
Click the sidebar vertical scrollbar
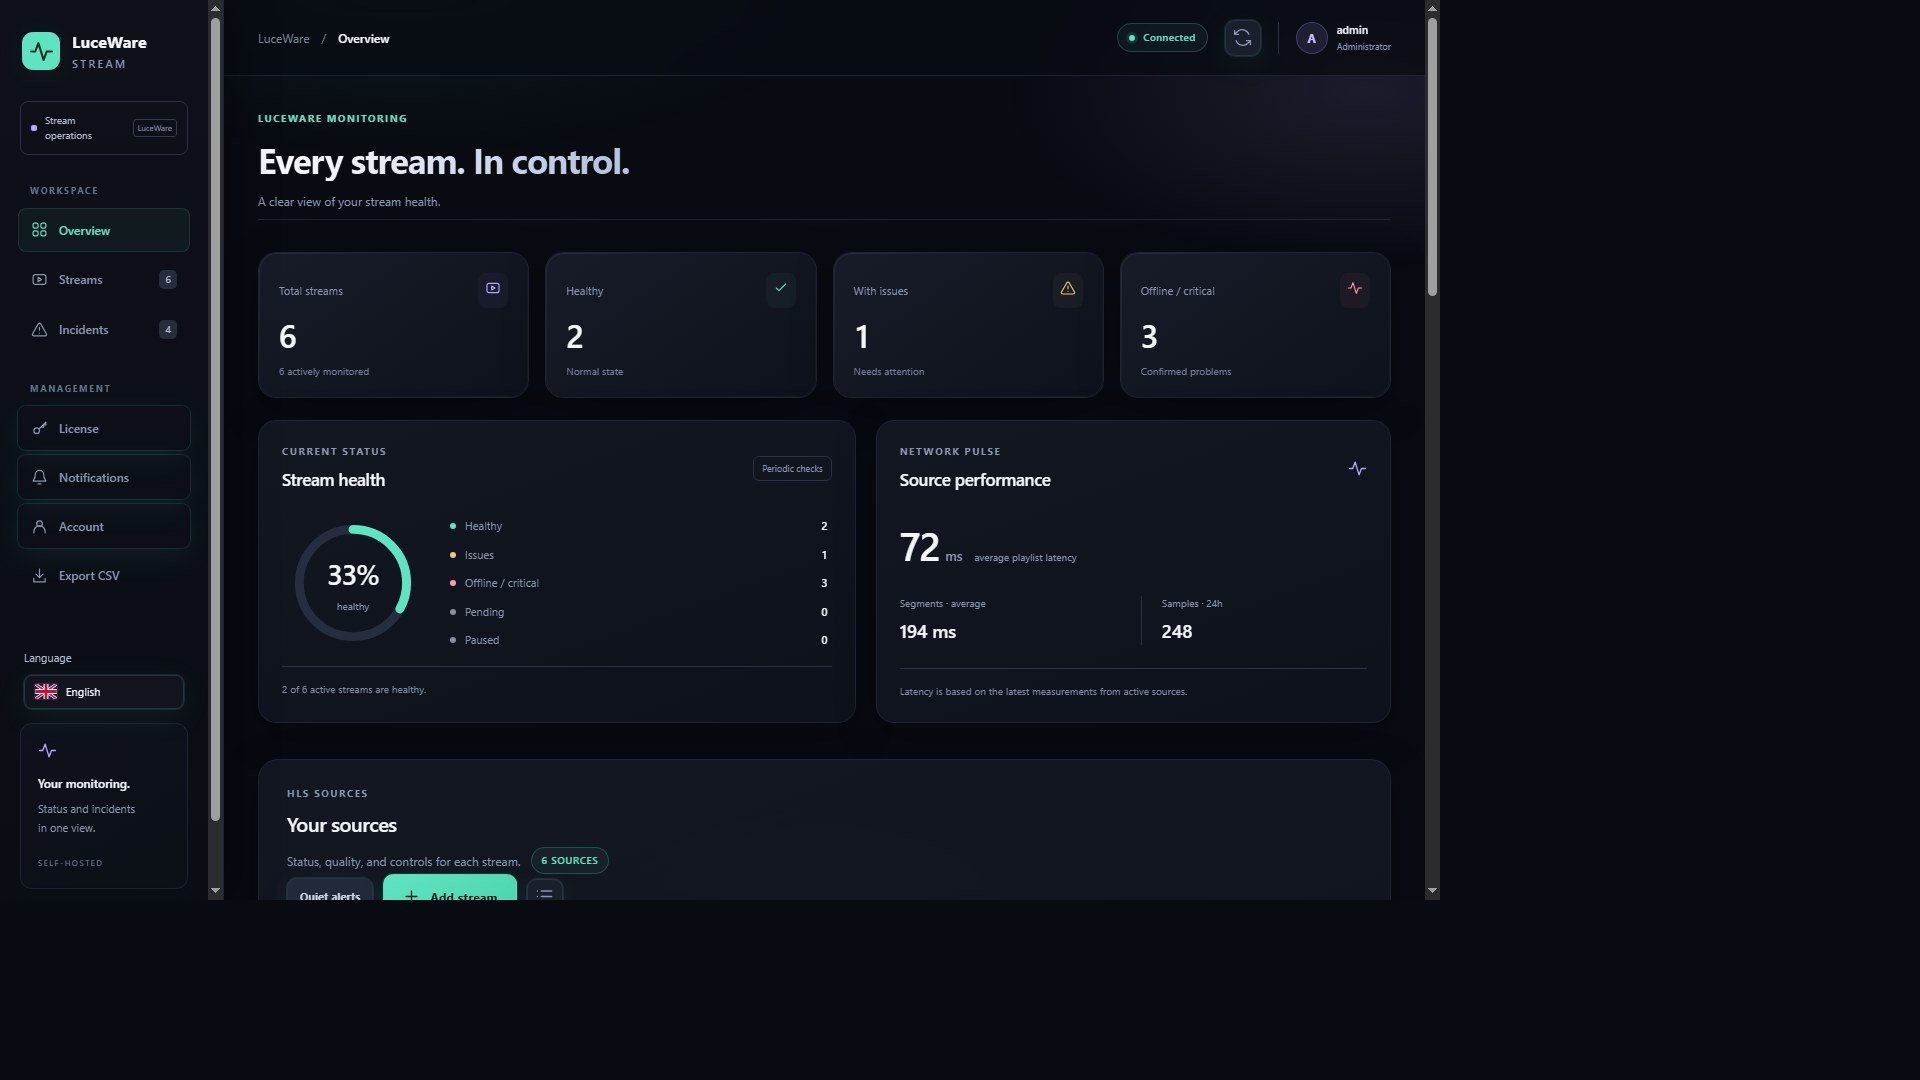215,420
